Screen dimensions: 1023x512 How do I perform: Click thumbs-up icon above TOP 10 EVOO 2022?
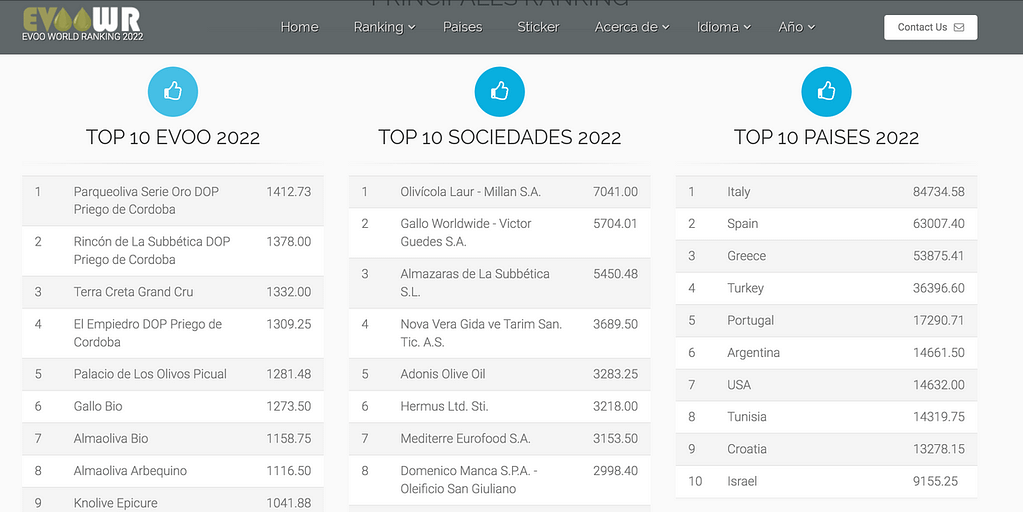pyautogui.click(x=173, y=91)
